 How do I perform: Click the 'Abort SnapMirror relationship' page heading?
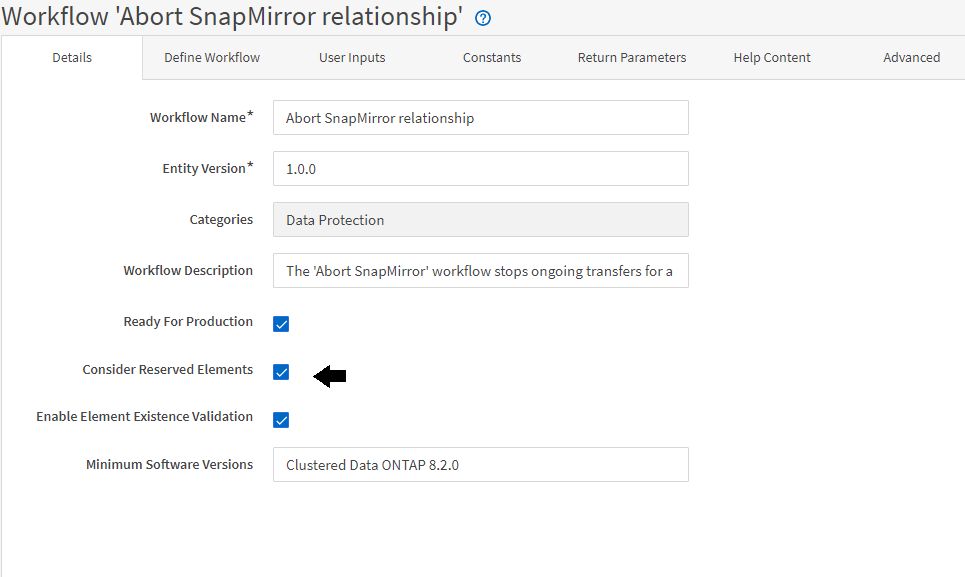[x=233, y=17]
